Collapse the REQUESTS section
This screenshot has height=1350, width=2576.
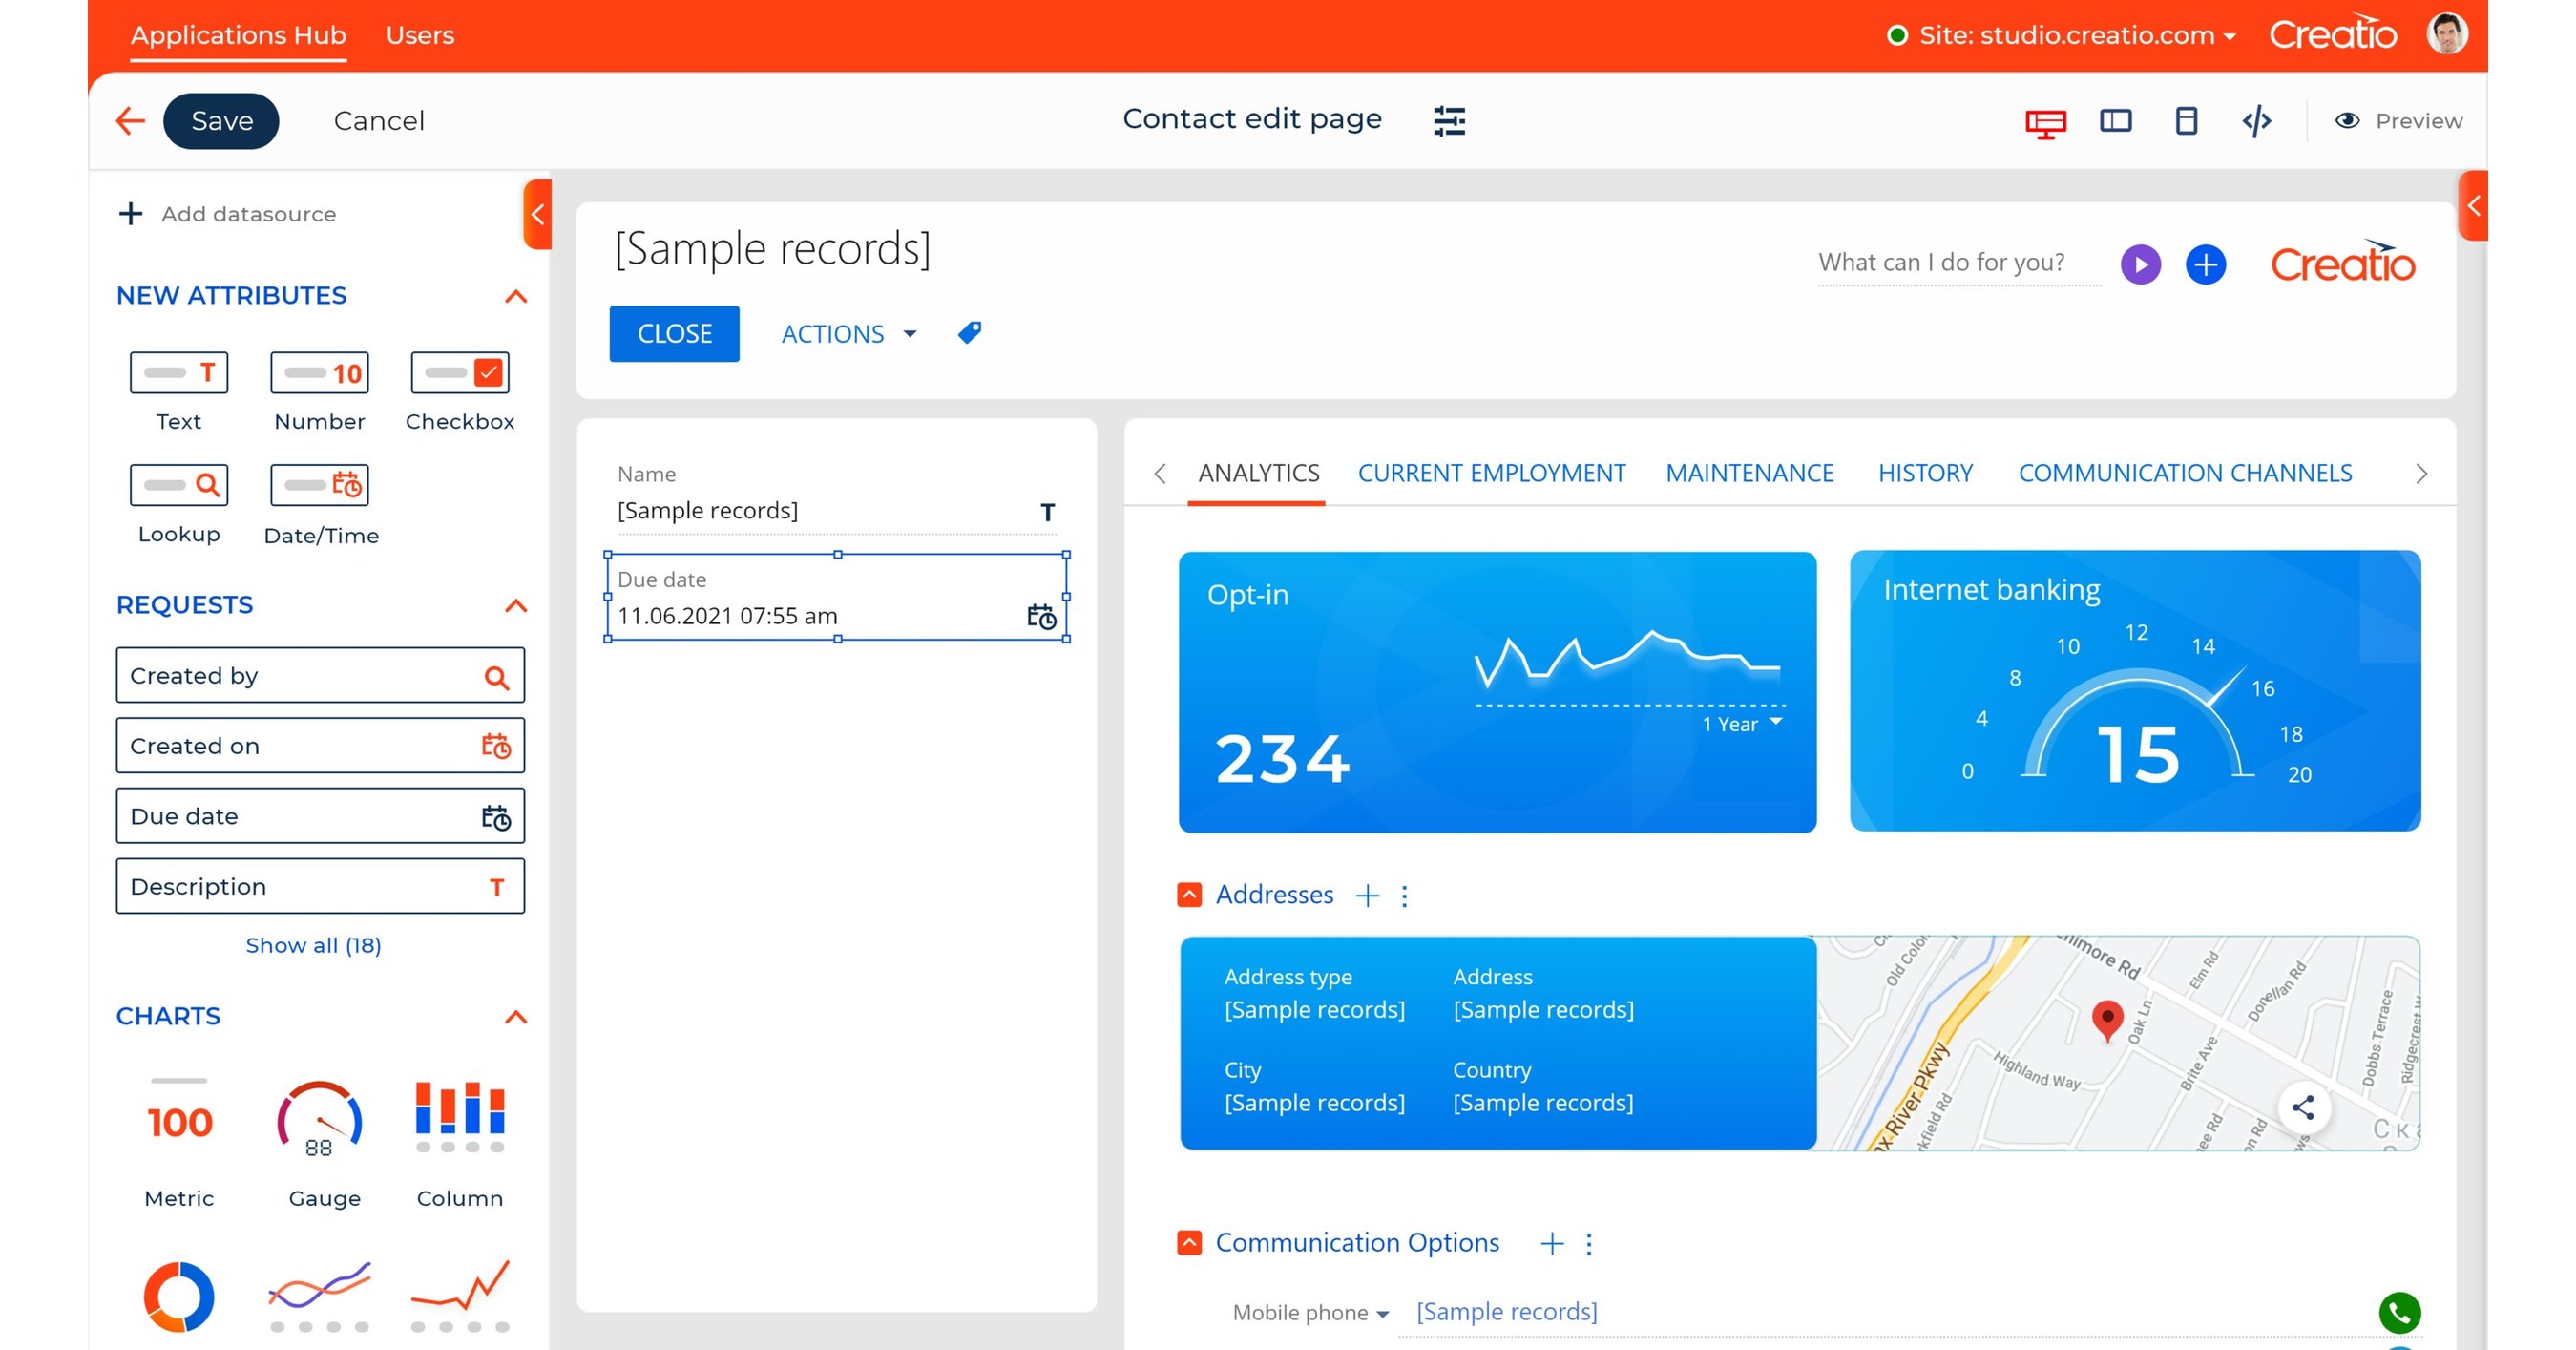click(516, 605)
